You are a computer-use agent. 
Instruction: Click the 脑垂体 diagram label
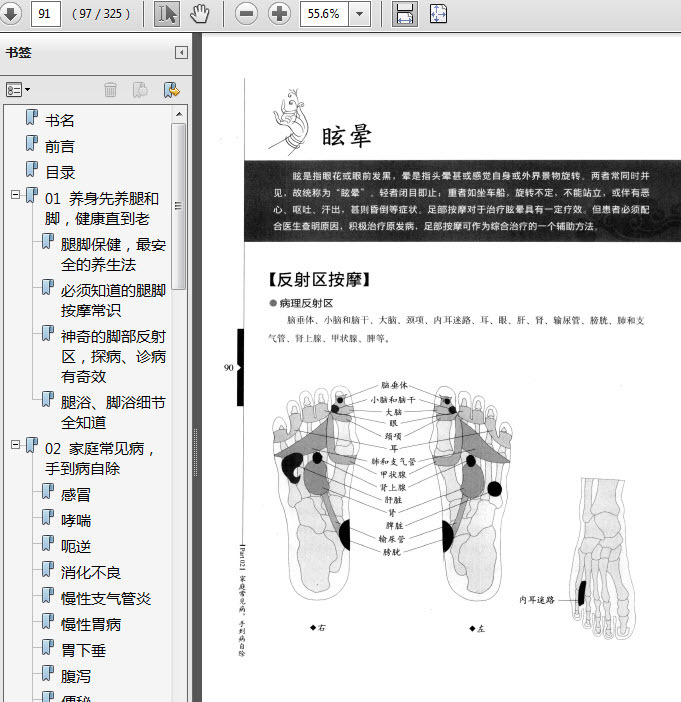point(394,385)
